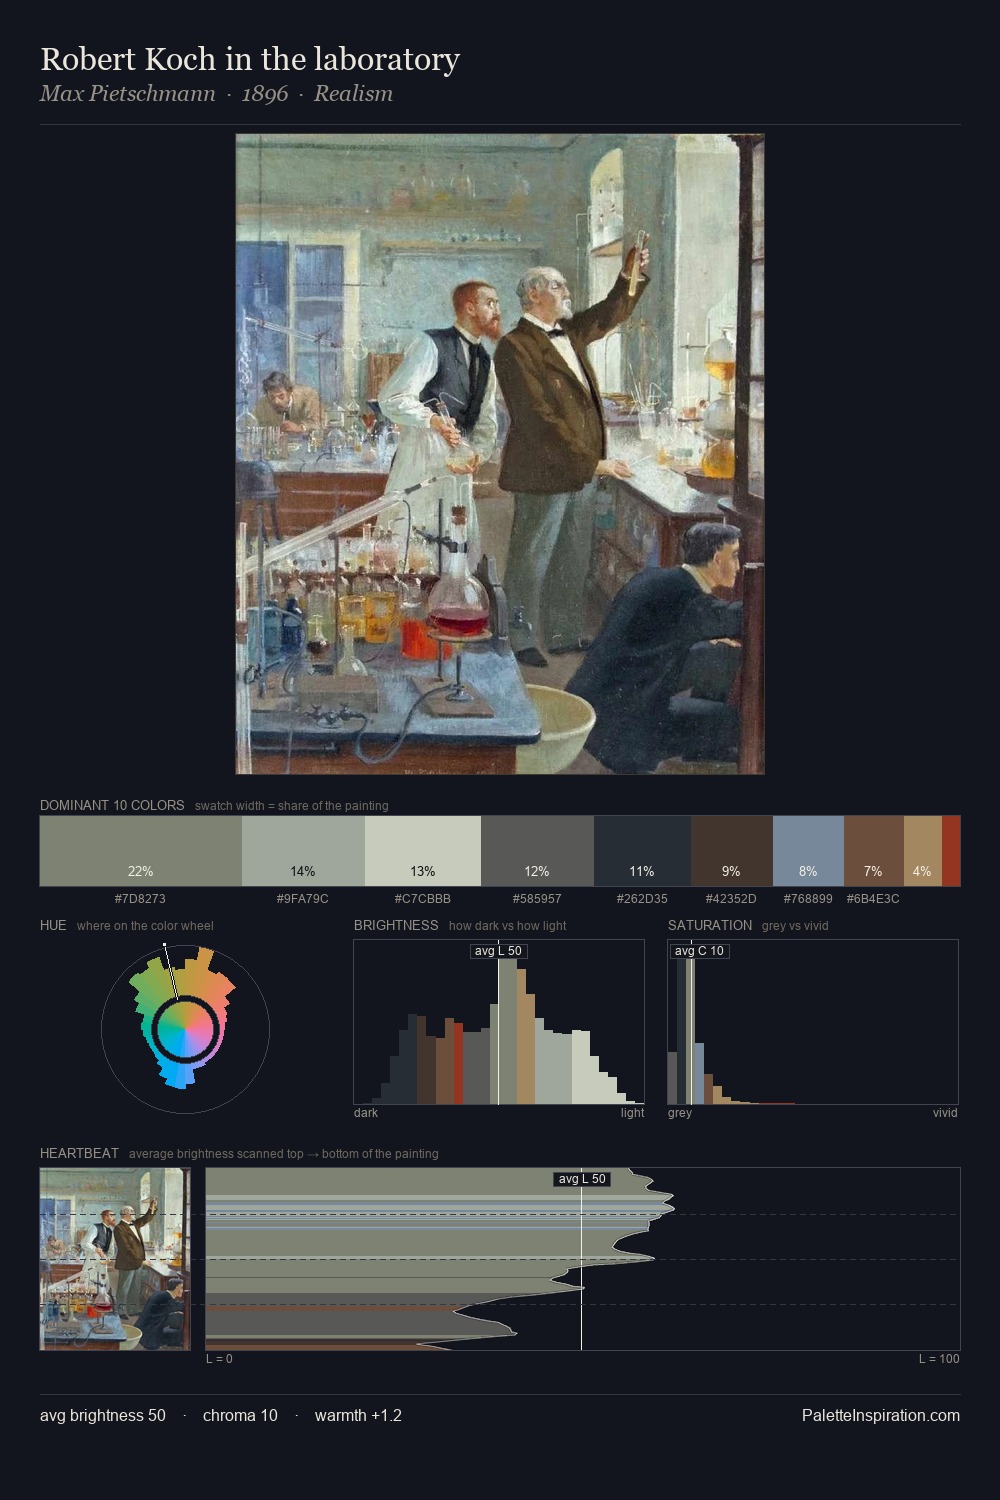Open the PaletteInspiration.com link
The height and width of the screenshot is (1500, 1000).
pyautogui.click(x=881, y=1415)
